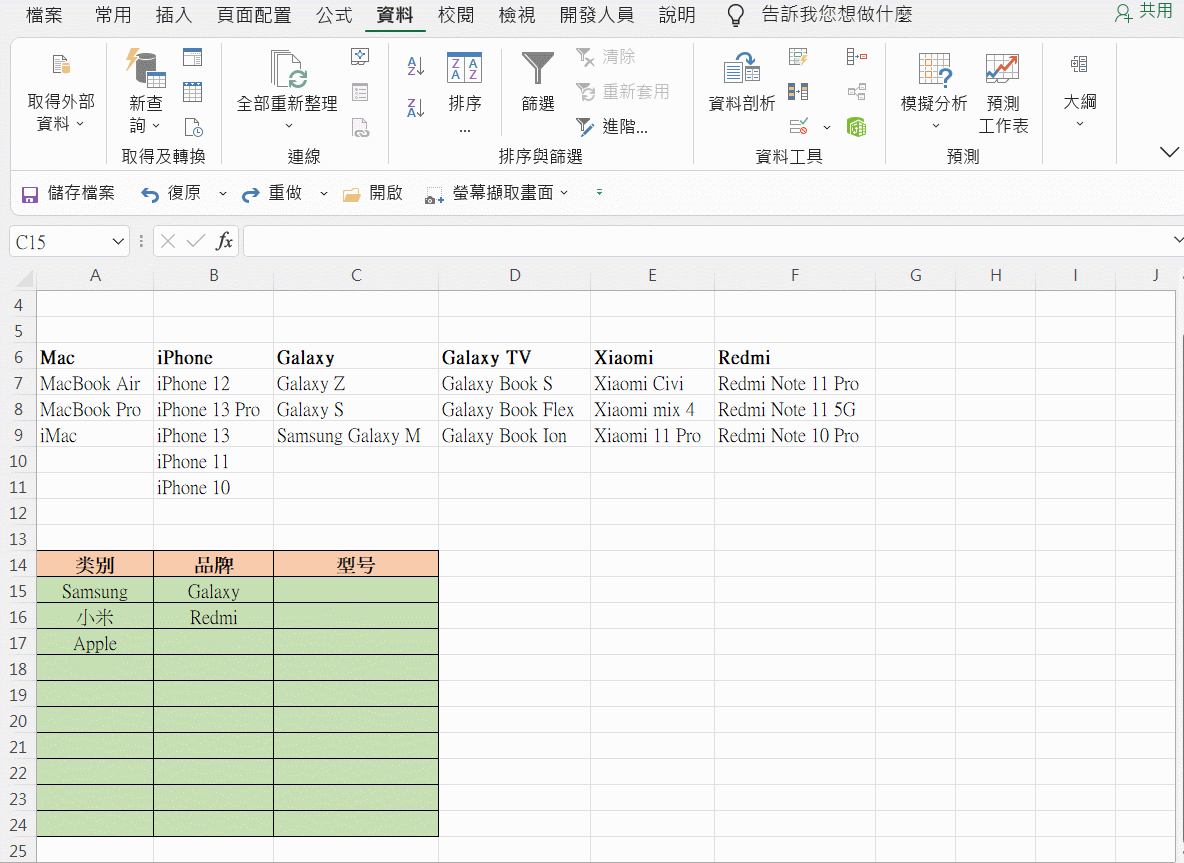Open the 重做 redo history dropdown arrow
This screenshot has width=1184, height=863.
(324, 194)
